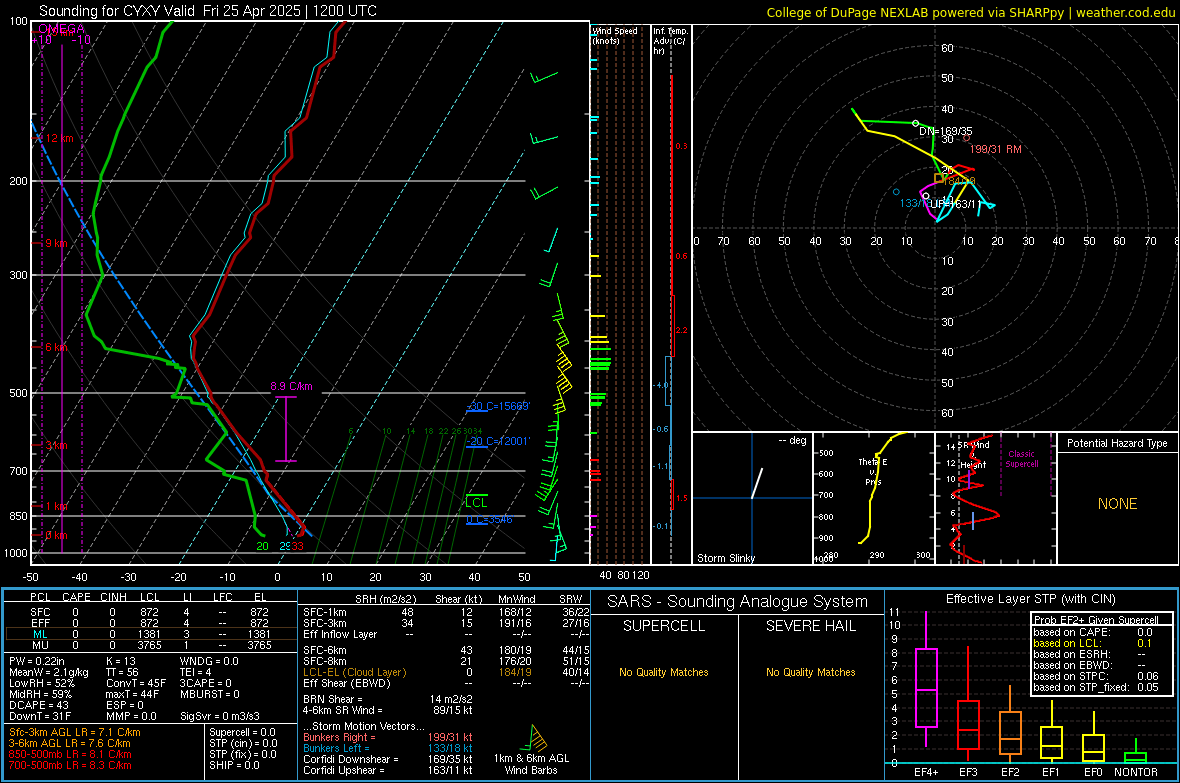Screen dimensions: 1180x783
Task: Click the 'MBURST = 0' value
Action: [x=210, y=694]
